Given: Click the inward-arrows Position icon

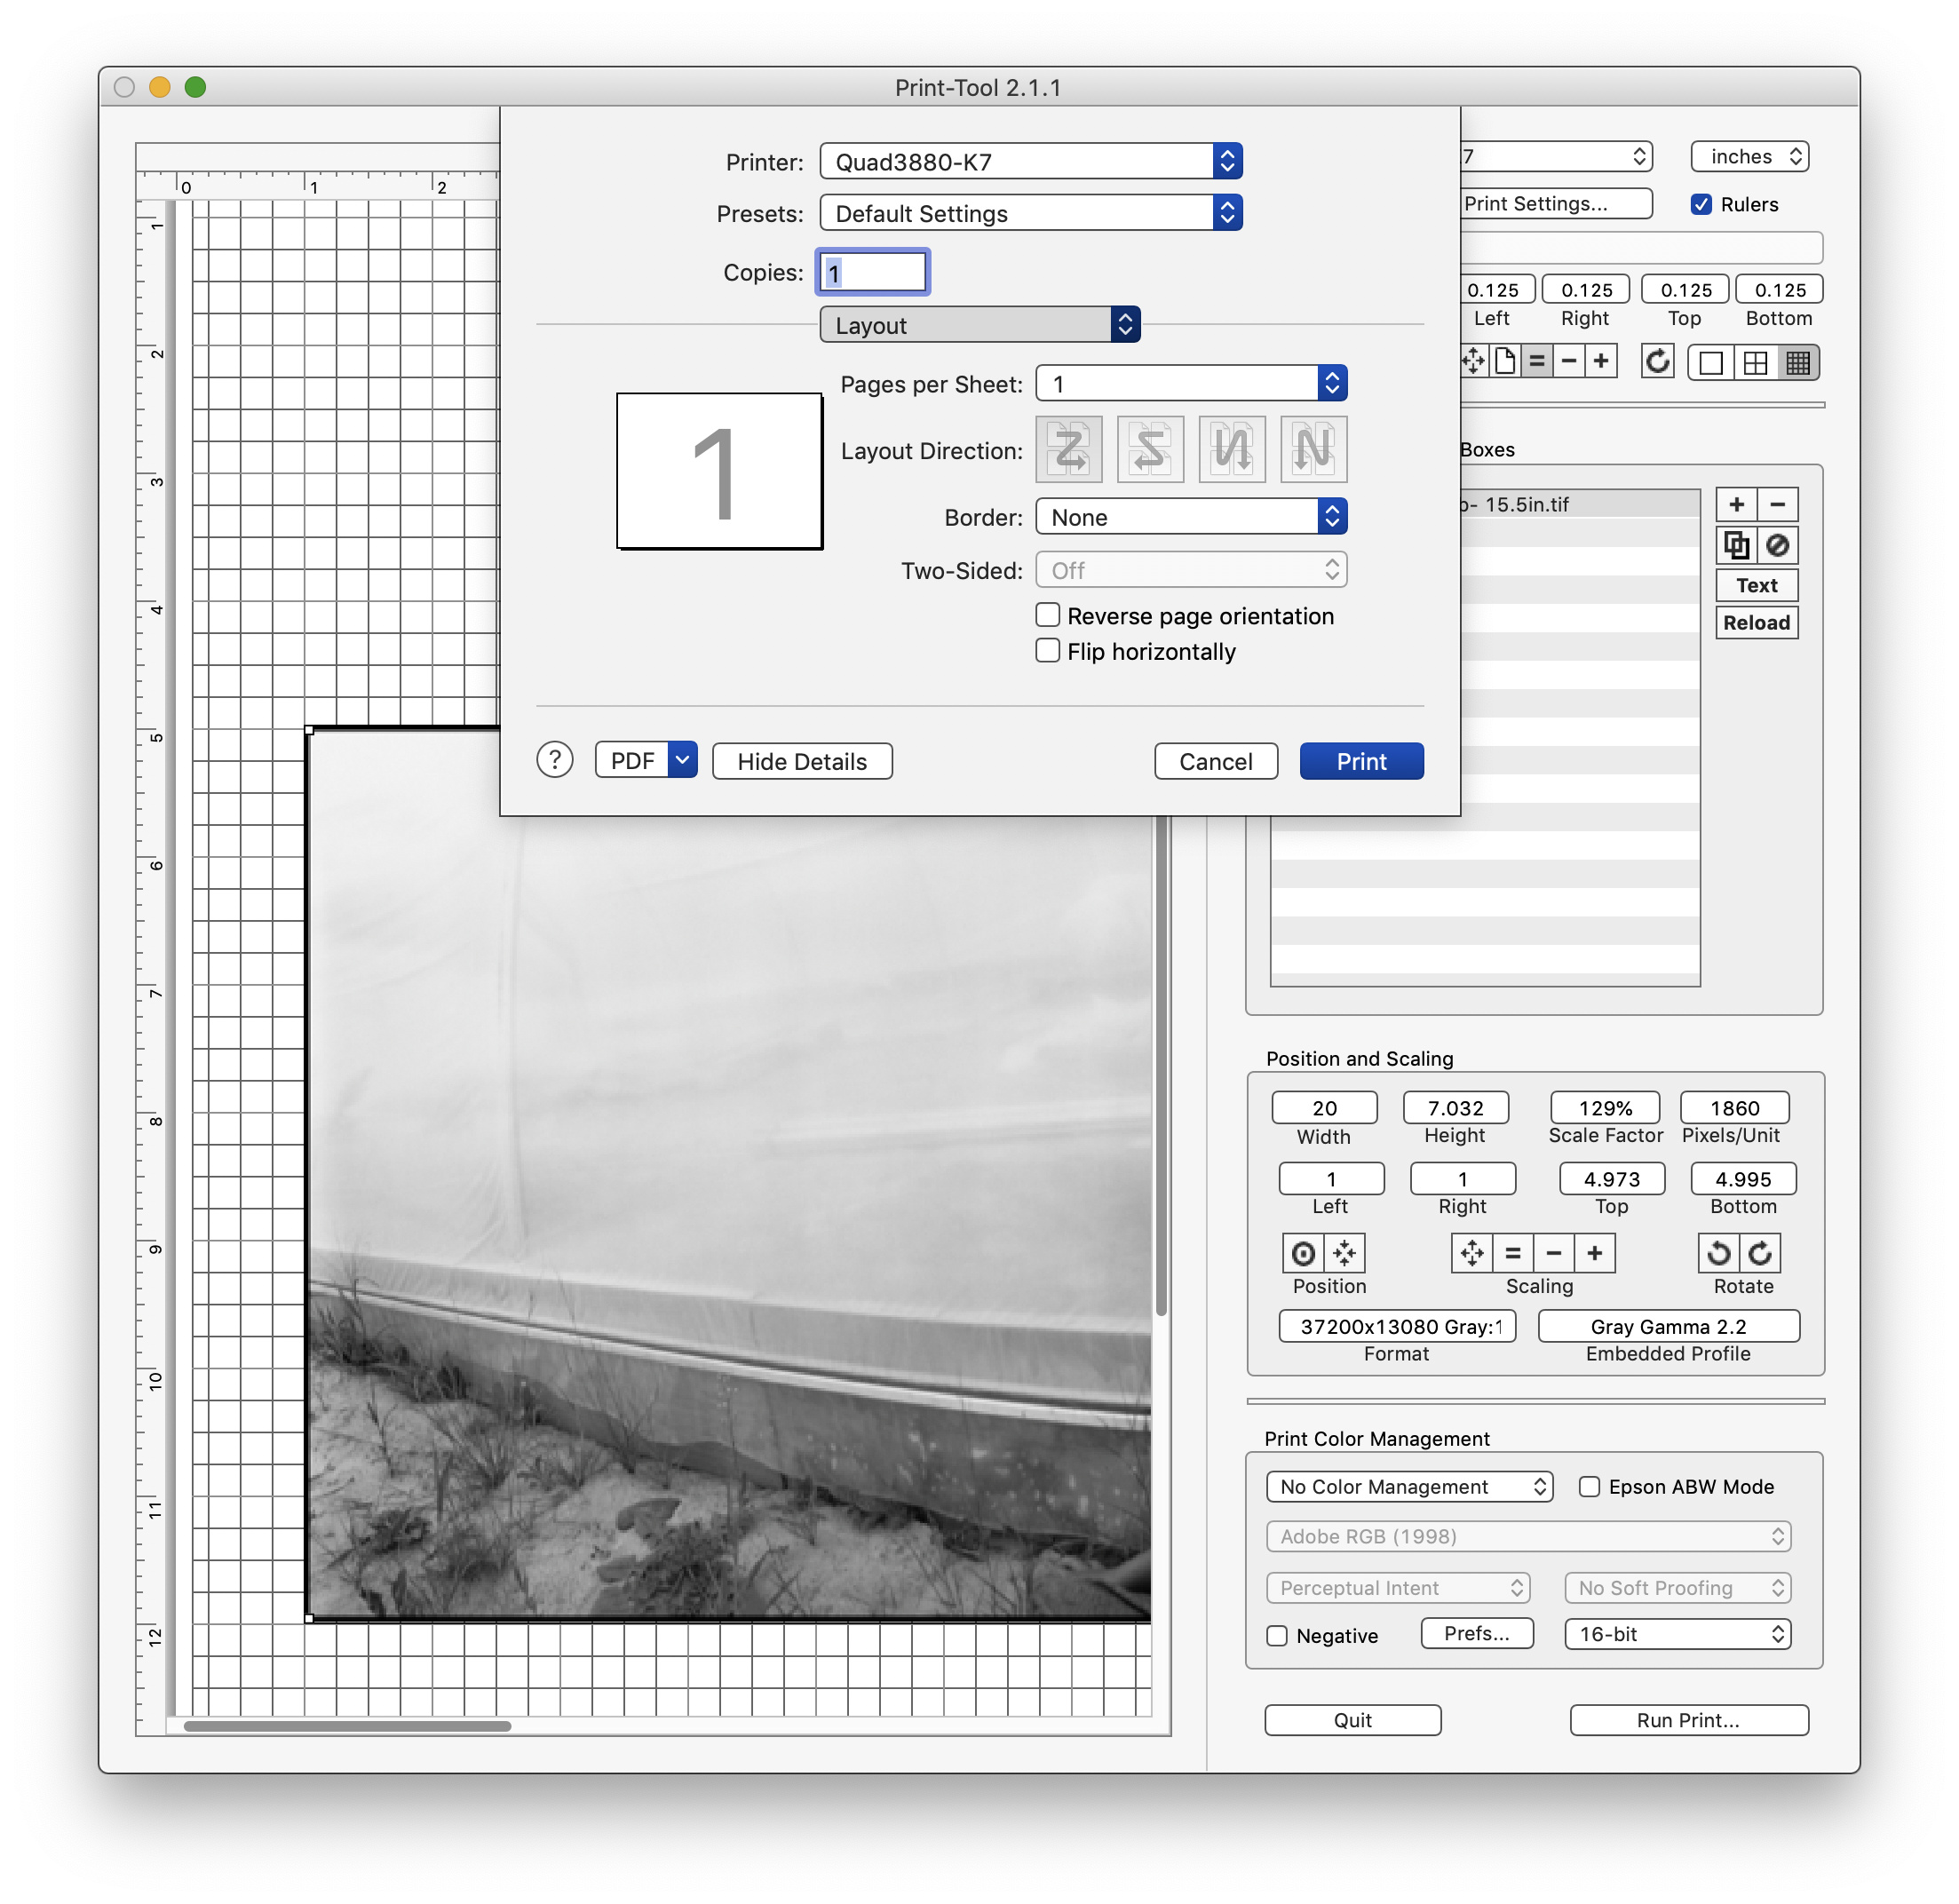Looking at the screenshot, I should point(1344,1253).
